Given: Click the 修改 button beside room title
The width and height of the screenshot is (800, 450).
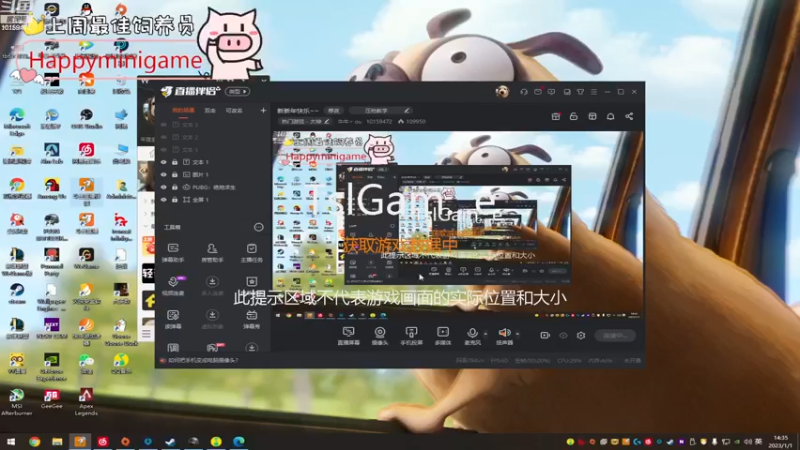Looking at the screenshot, I should click(x=334, y=110).
